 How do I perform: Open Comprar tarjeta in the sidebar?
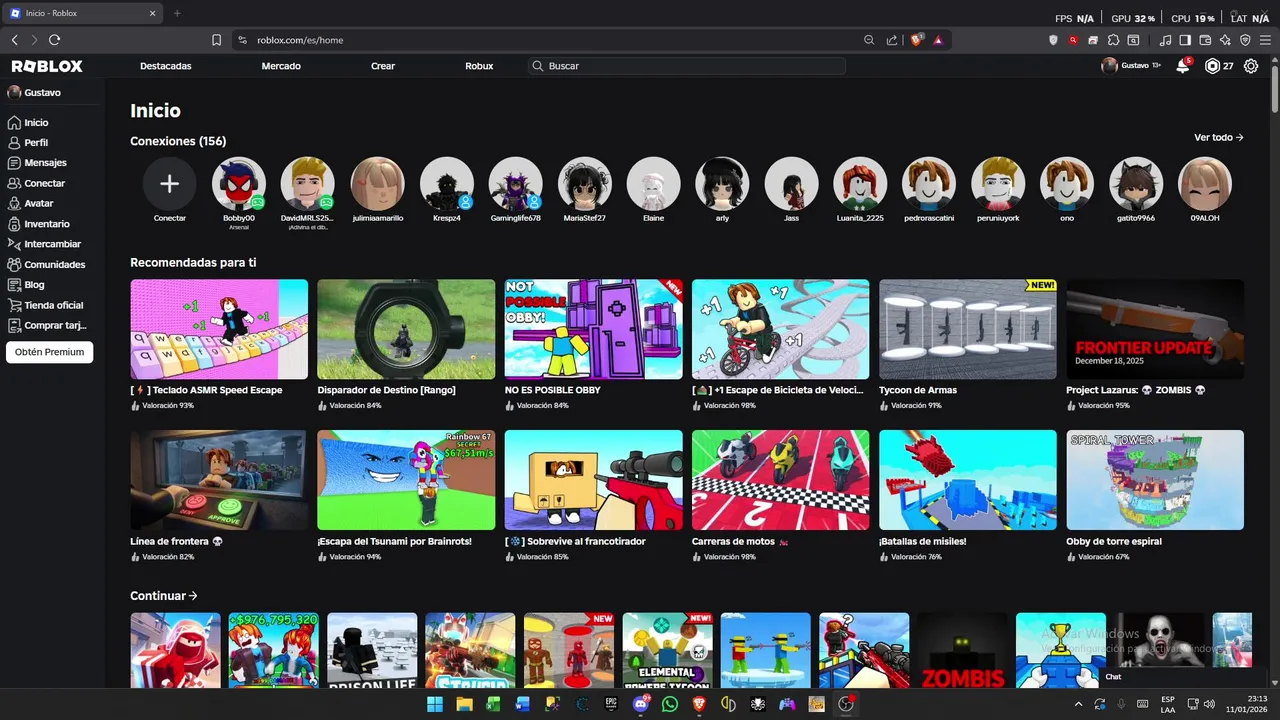point(53,325)
